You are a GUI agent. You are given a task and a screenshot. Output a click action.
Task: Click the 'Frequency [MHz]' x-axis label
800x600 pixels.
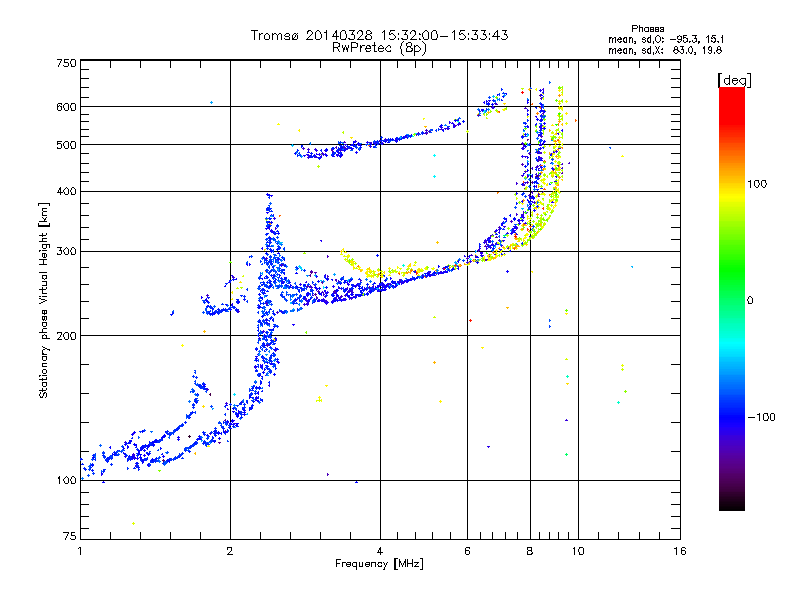pos(379,564)
